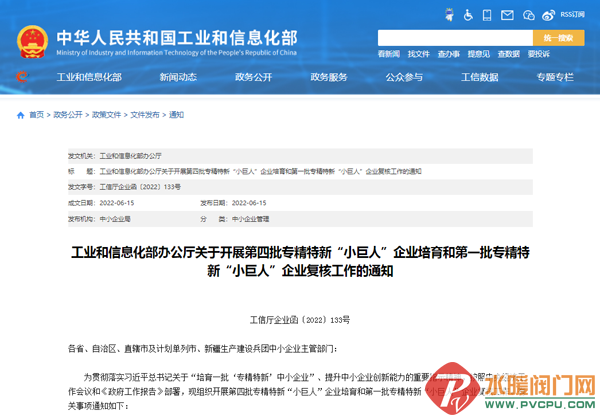Click 成文日期 2022-06-15 value
Screen dimensions: 600x419
click(117, 203)
